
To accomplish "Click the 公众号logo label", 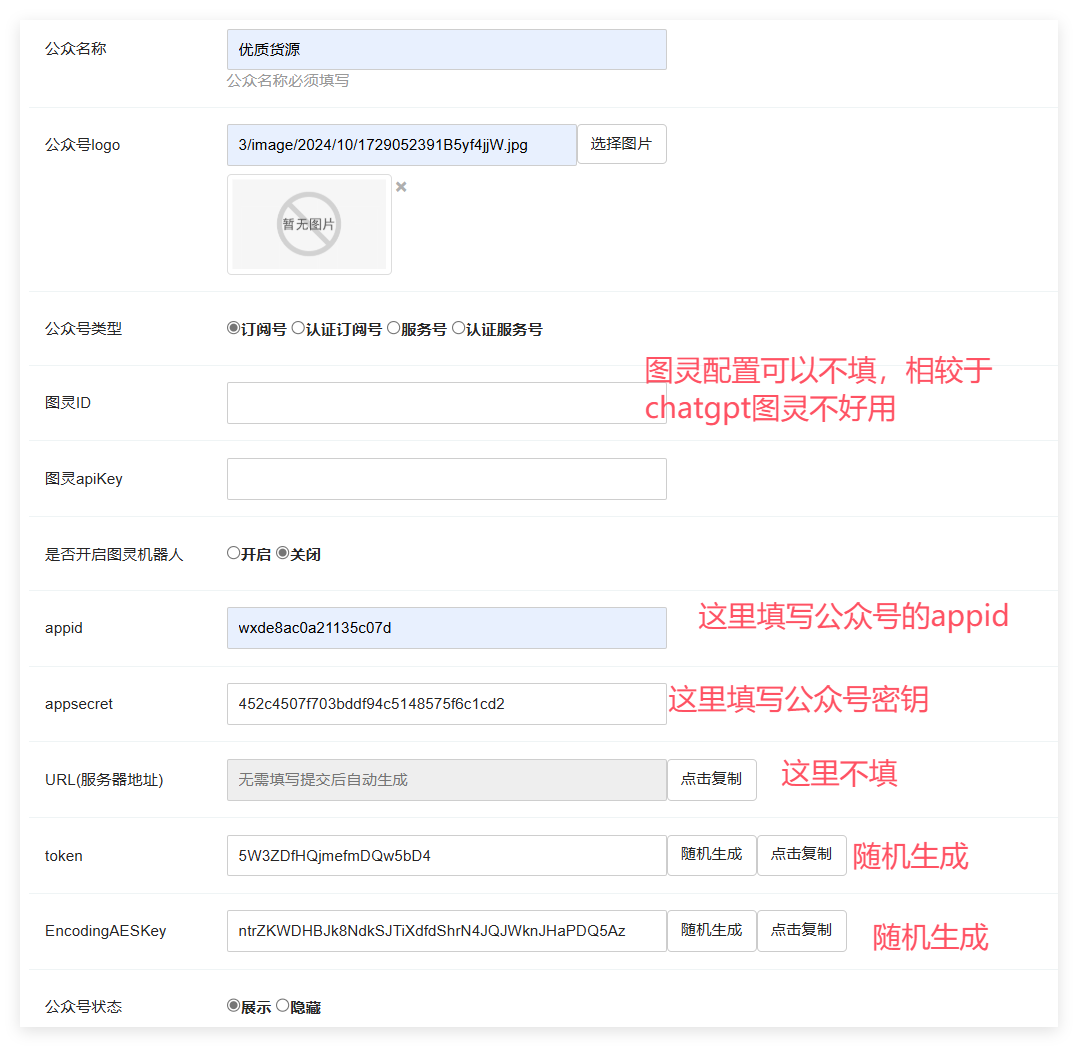I will point(82,145).
